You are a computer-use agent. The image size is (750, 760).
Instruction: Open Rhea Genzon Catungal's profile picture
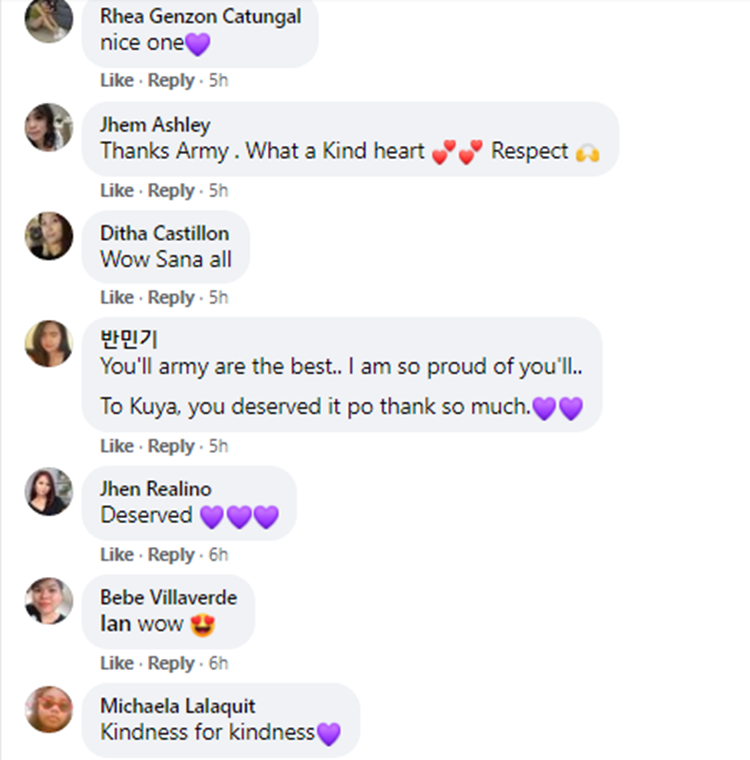coord(48,20)
